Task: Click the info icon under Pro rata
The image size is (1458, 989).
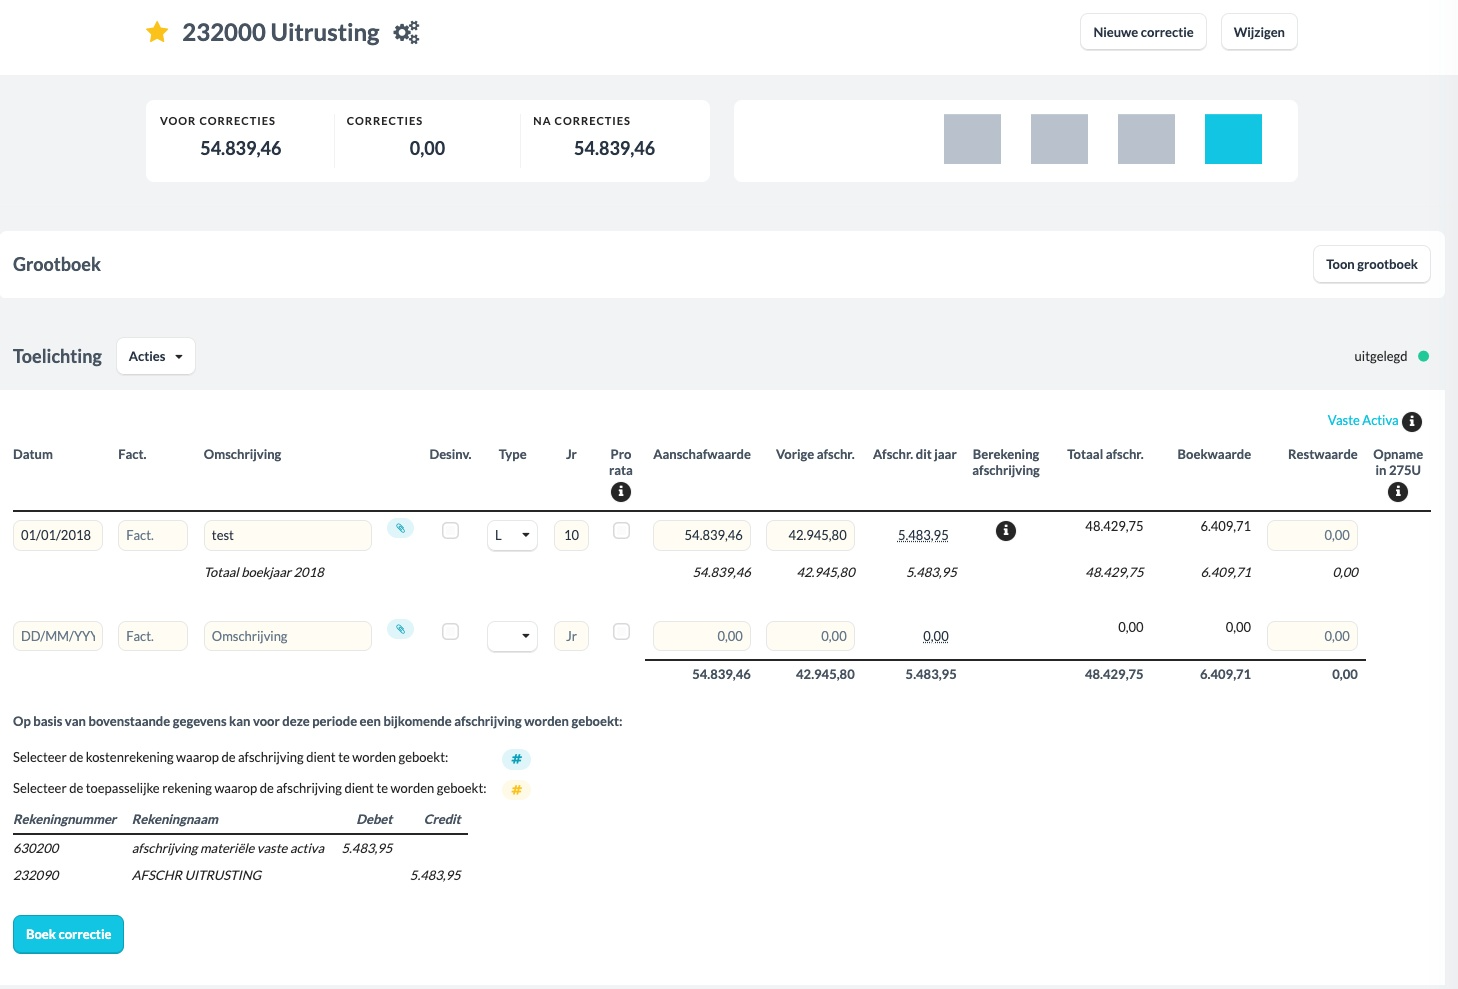Action: pyautogui.click(x=621, y=492)
